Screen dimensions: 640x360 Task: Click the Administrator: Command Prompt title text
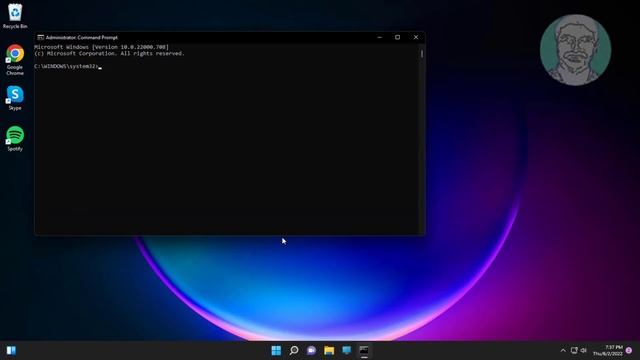pos(82,37)
